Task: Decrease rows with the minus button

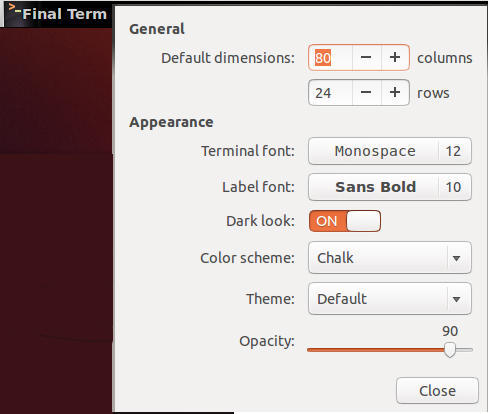Action: [366, 92]
